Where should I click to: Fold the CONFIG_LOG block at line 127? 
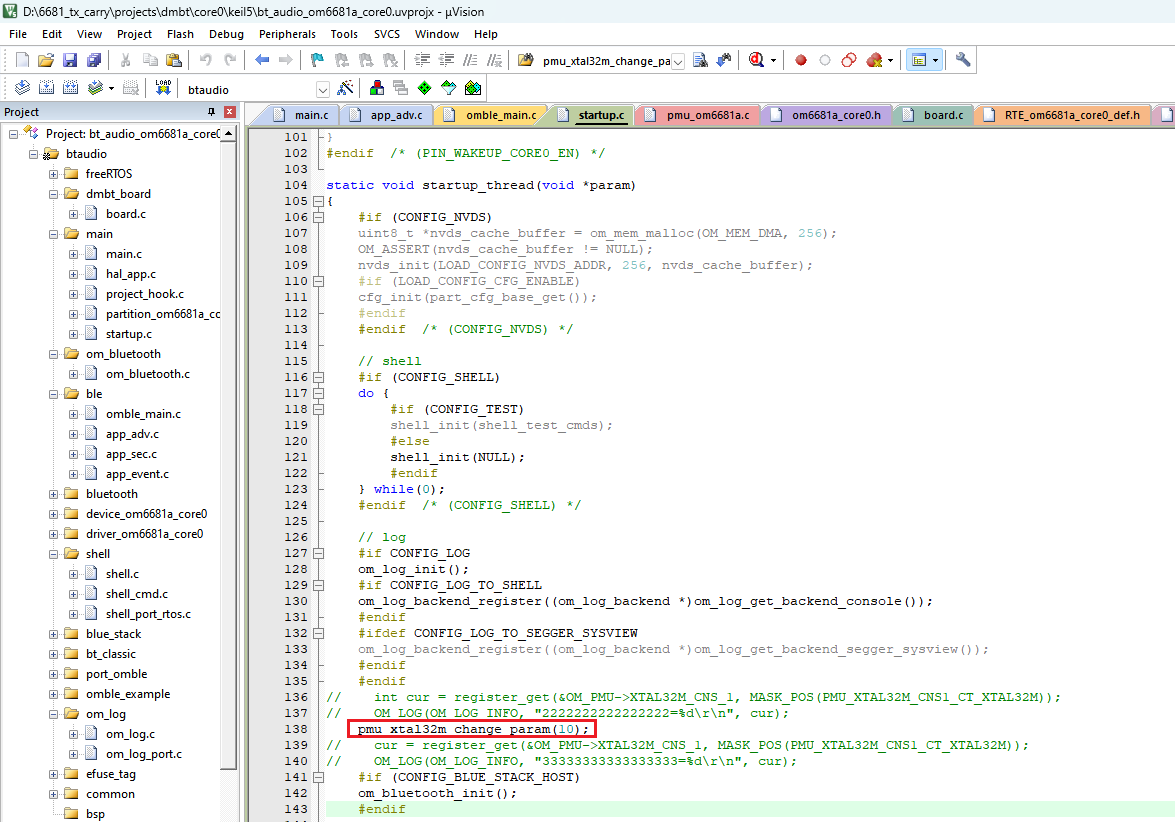coord(318,554)
